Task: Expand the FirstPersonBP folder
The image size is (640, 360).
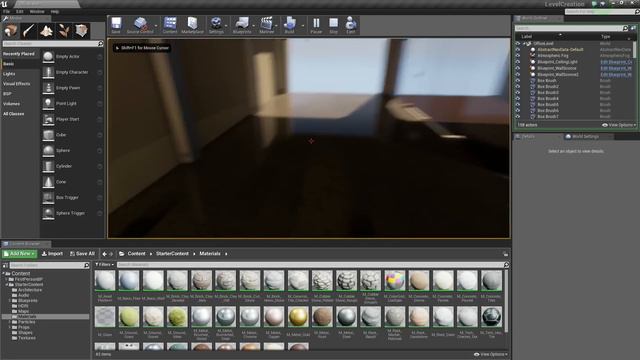Action: click(x=7, y=279)
